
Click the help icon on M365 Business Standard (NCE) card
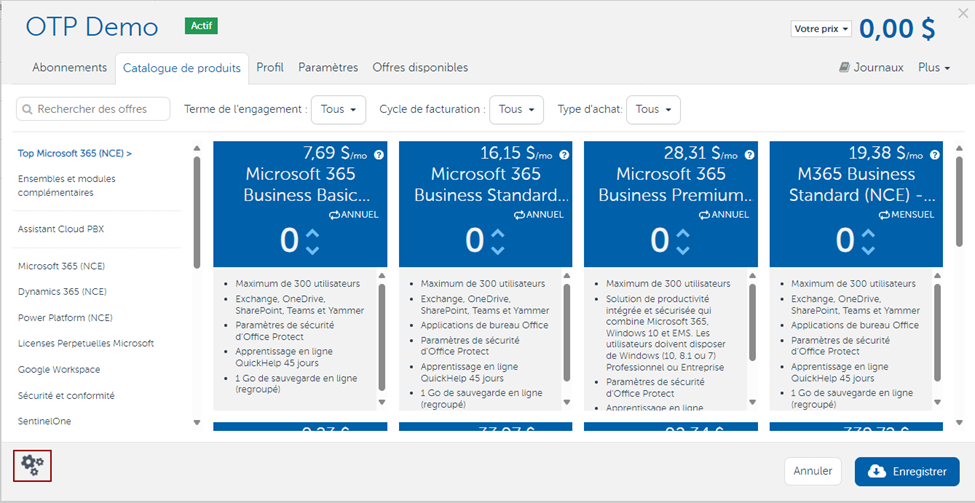tap(934, 155)
